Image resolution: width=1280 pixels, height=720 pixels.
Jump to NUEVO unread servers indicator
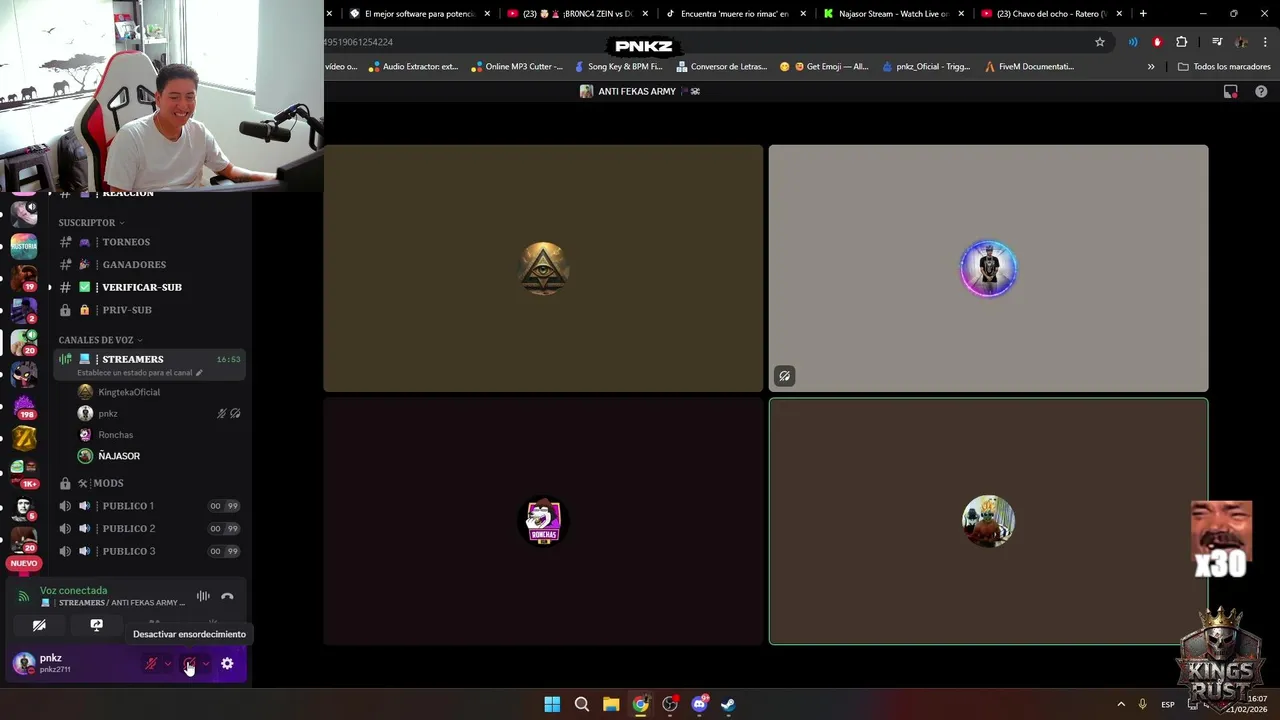(x=24, y=563)
